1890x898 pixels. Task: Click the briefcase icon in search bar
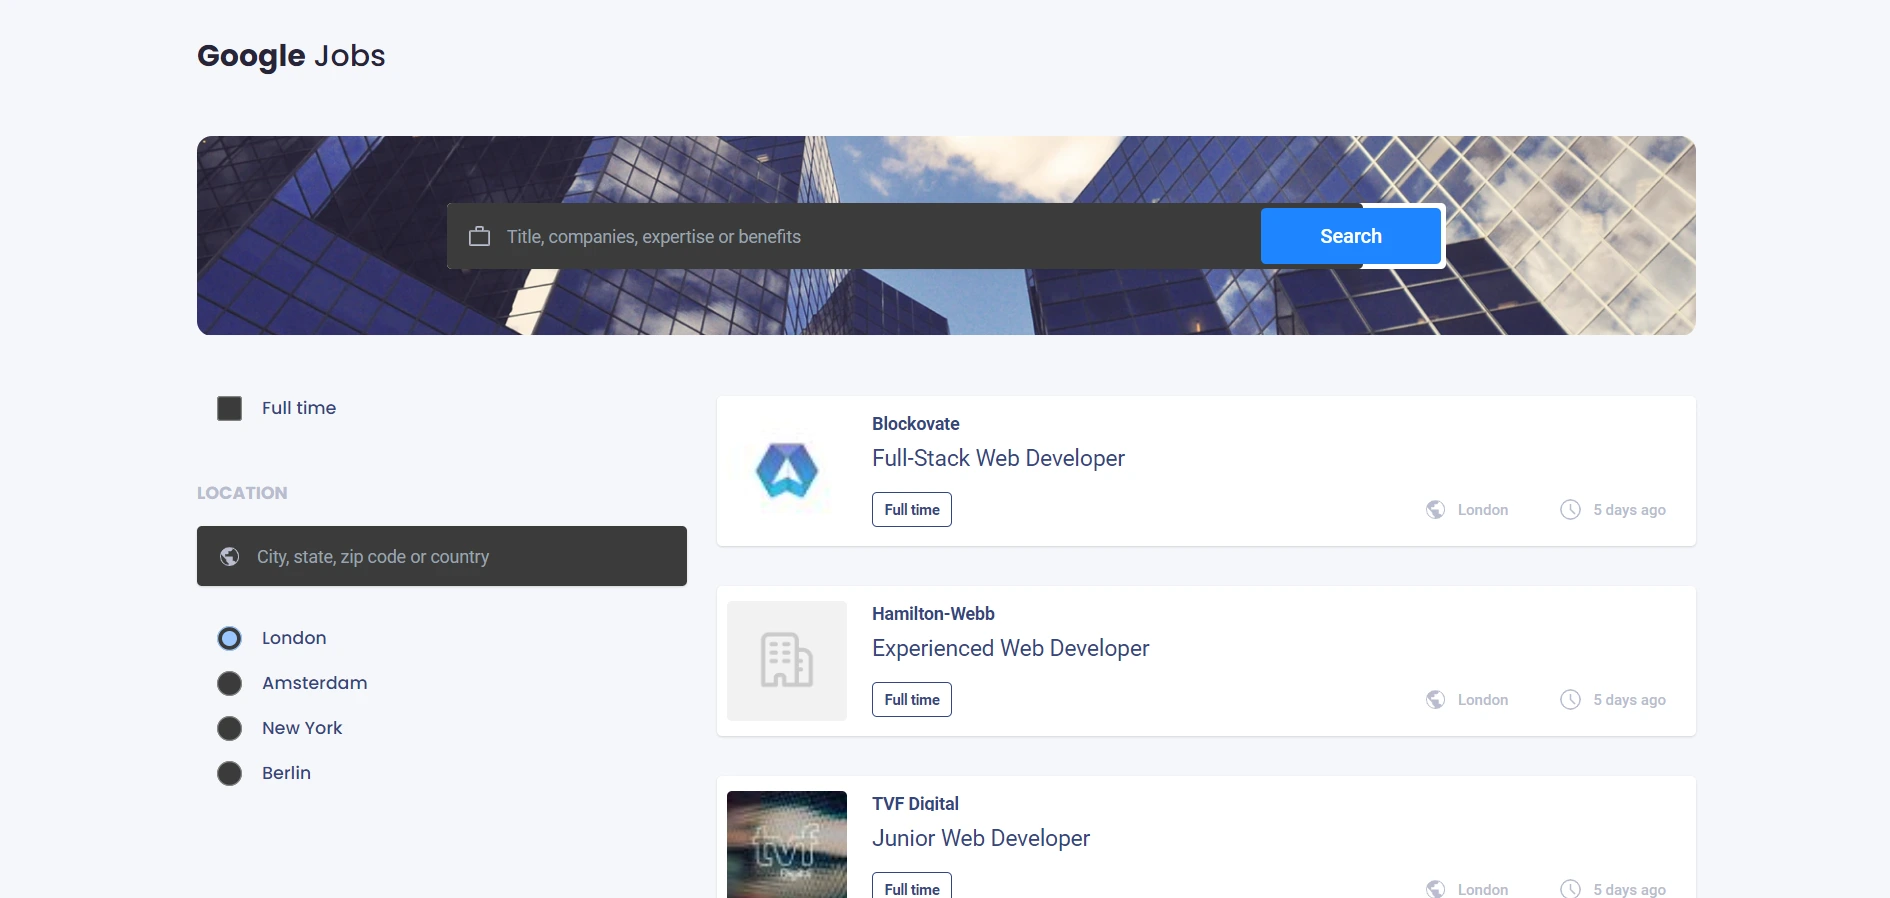tap(479, 237)
